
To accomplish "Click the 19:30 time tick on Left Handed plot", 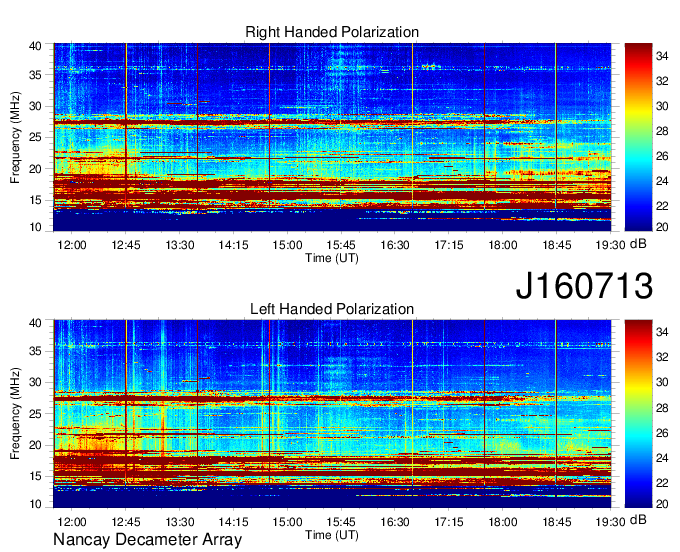I will click(610, 522).
